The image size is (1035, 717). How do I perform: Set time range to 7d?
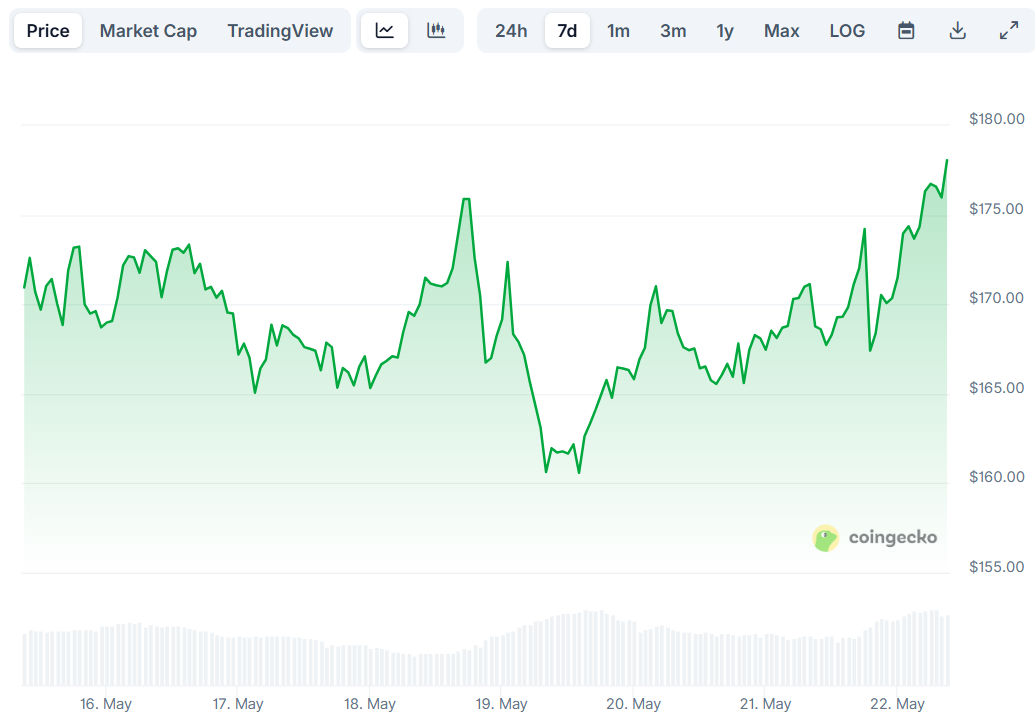567,30
